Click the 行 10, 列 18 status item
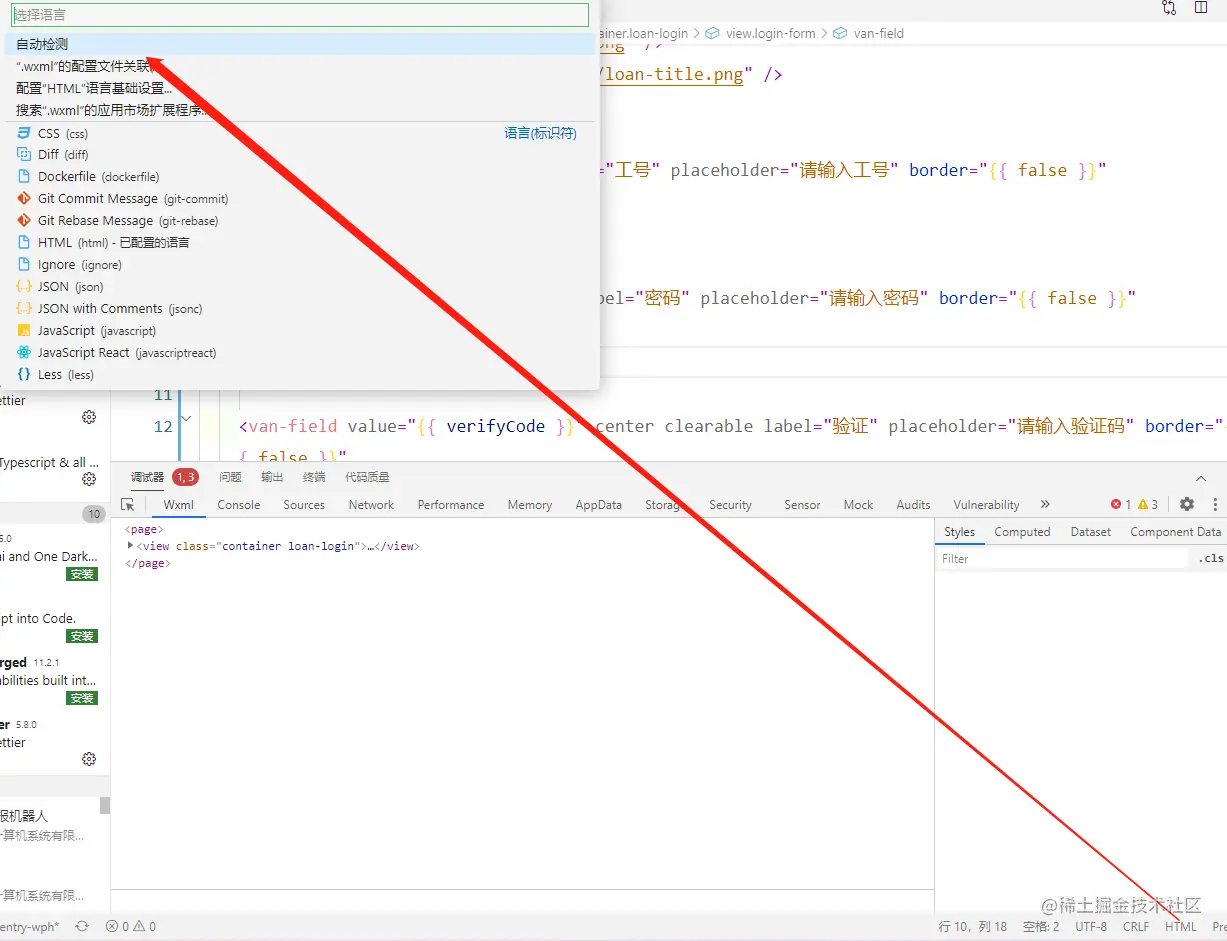 973,927
